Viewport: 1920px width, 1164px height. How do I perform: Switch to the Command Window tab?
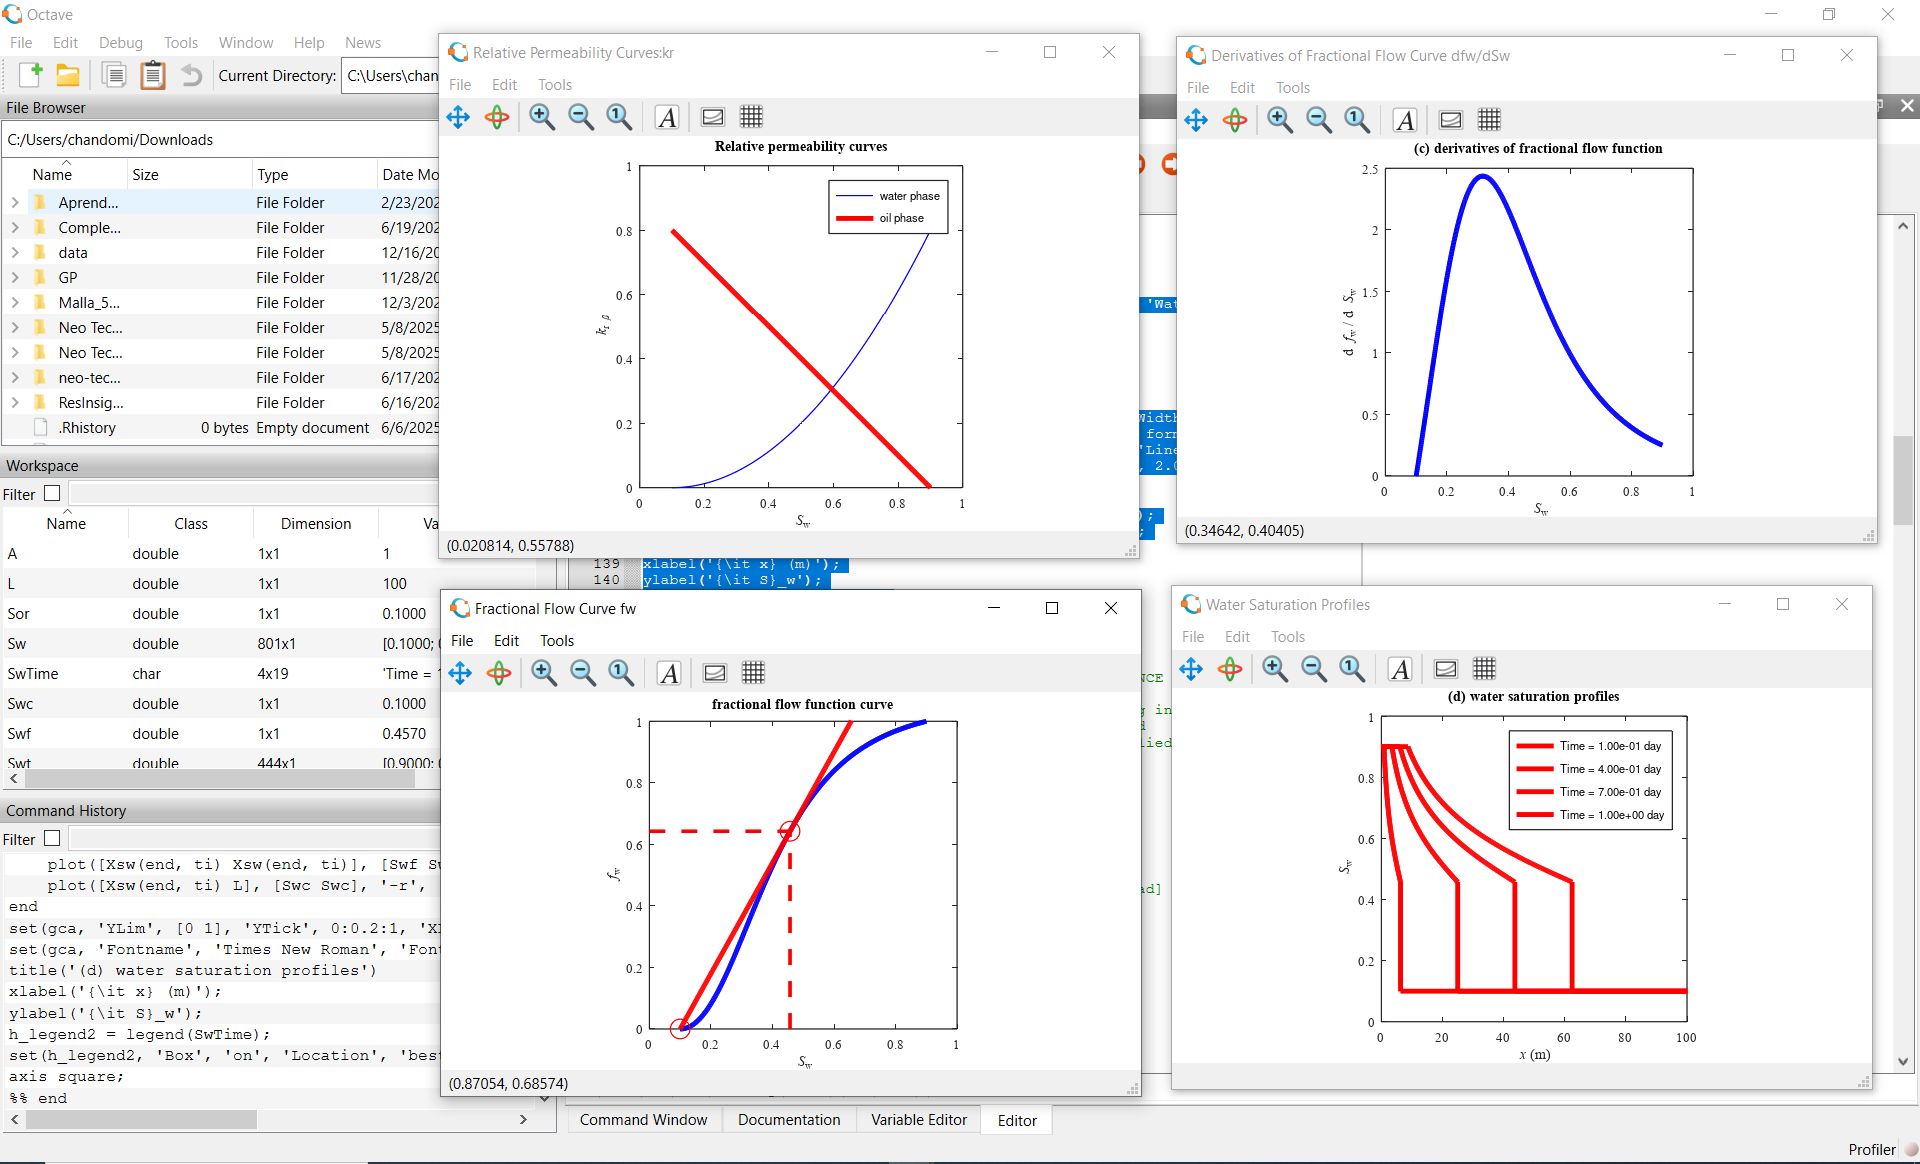(643, 1120)
